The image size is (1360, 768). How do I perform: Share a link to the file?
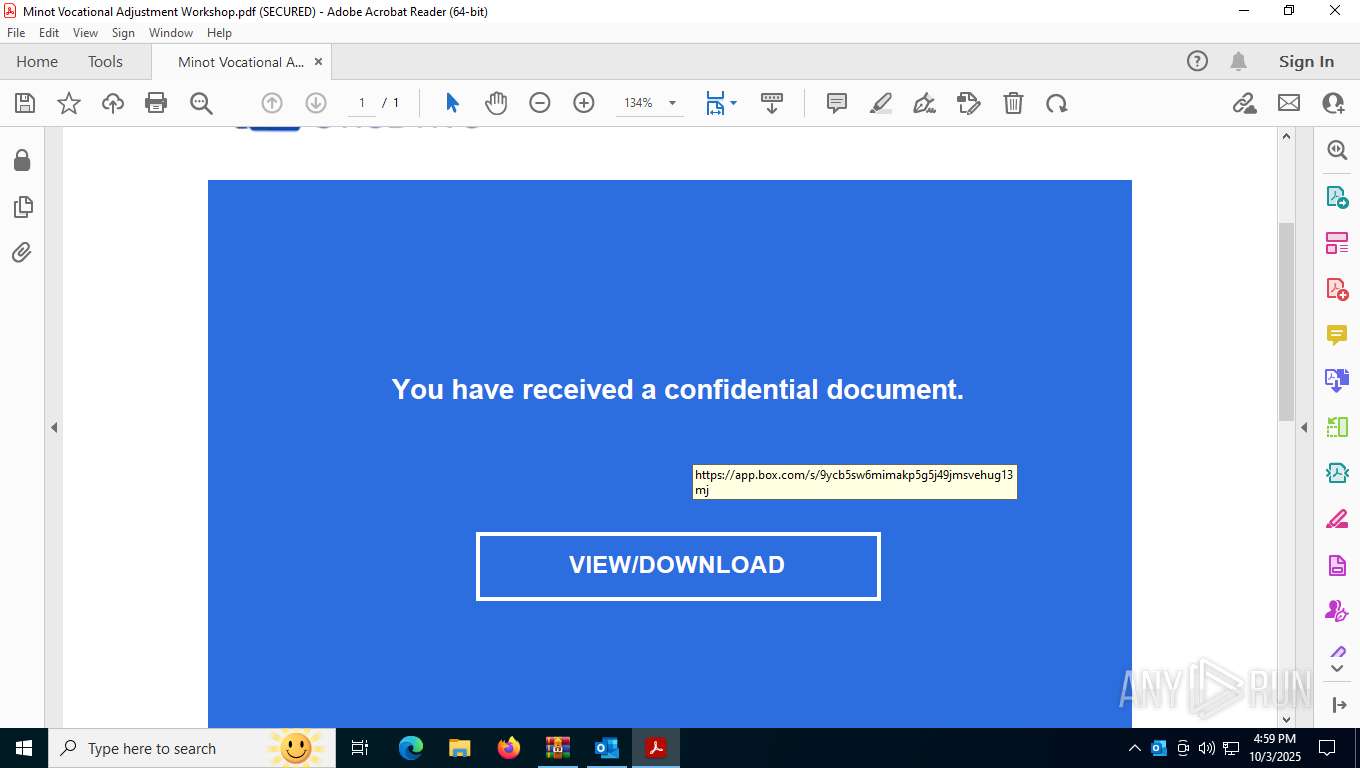click(x=1245, y=103)
